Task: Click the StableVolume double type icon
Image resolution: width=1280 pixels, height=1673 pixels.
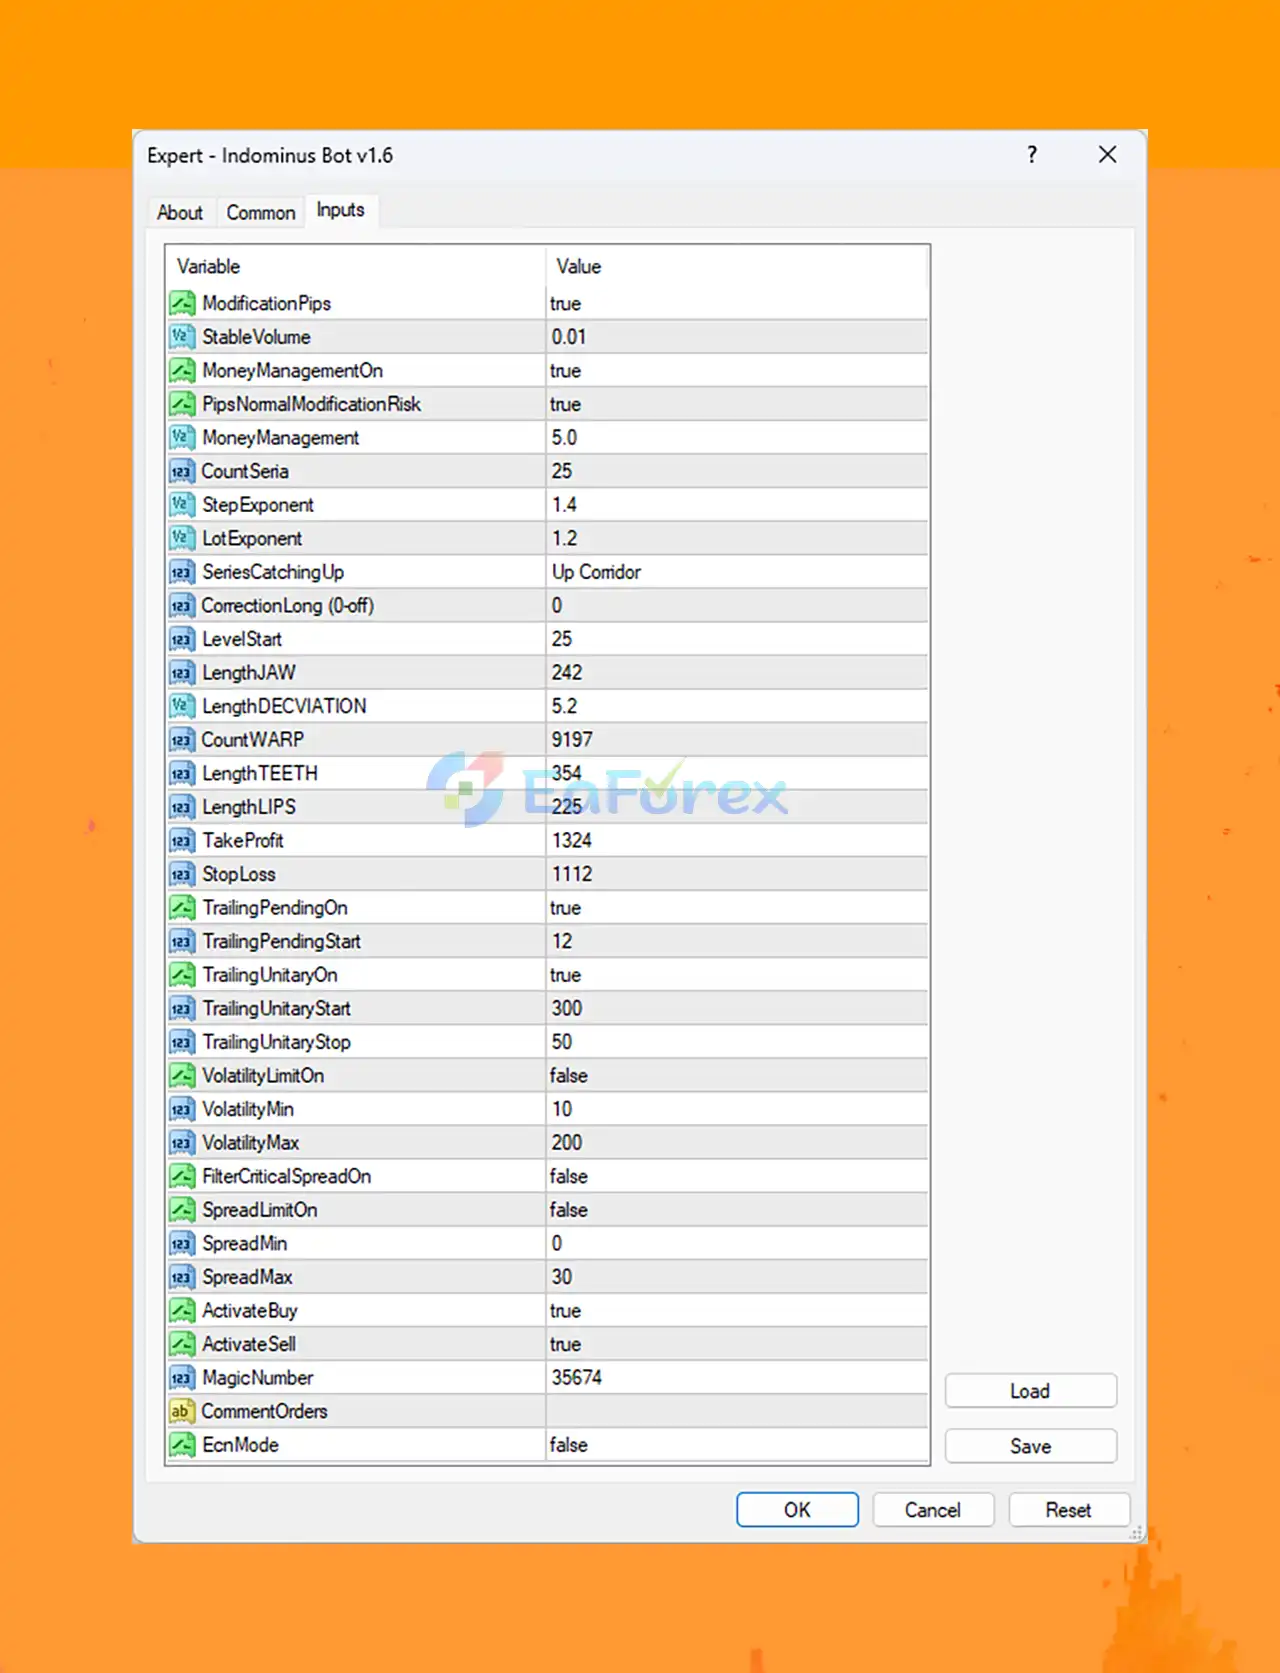Action: coord(182,337)
